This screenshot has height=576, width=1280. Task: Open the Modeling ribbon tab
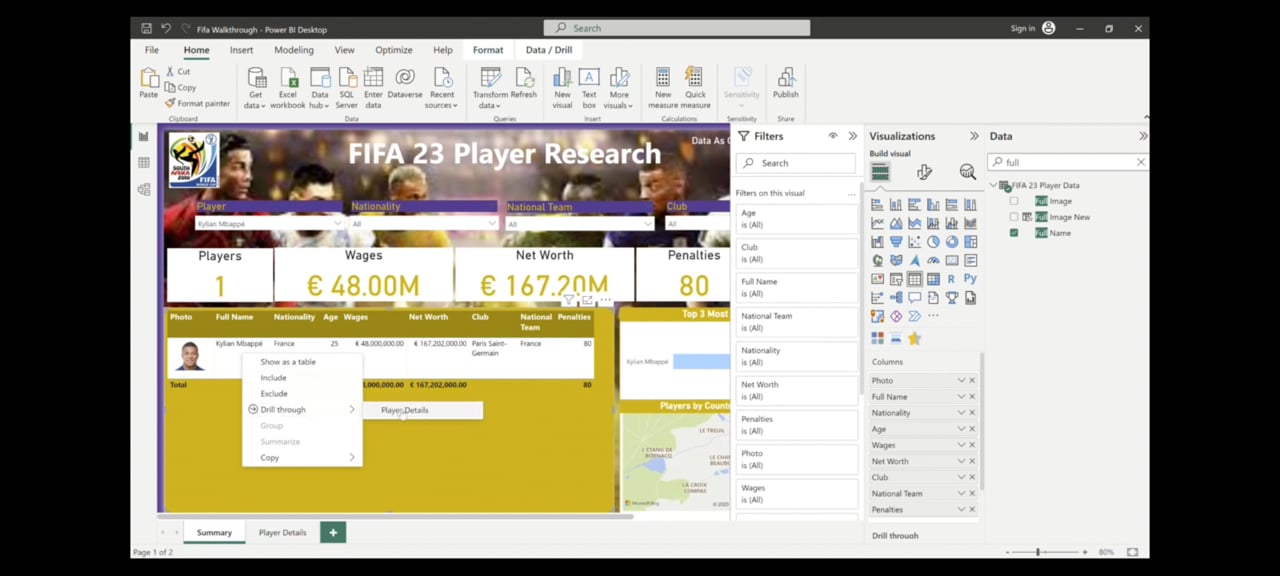click(294, 50)
